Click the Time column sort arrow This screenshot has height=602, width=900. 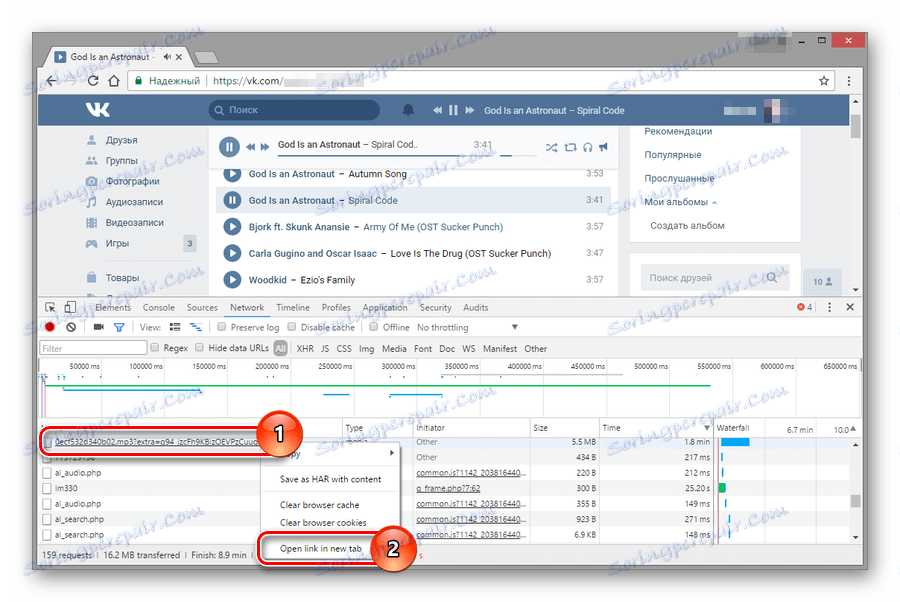coord(707,428)
